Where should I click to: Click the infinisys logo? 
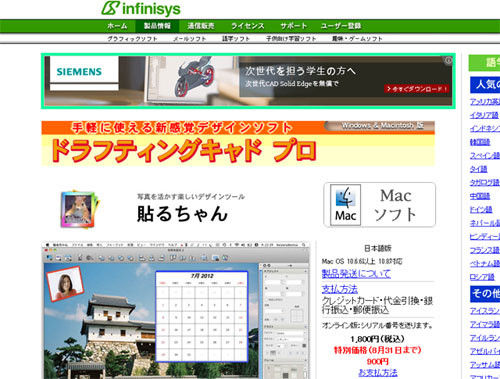click(141, 9)
